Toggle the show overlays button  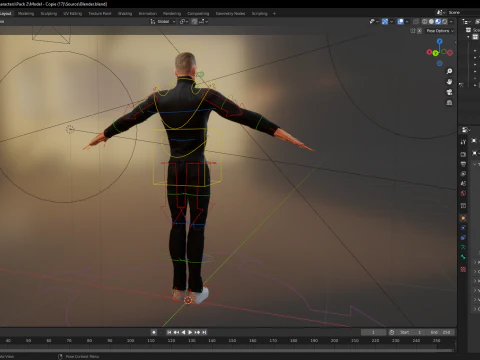pos(401,21)
